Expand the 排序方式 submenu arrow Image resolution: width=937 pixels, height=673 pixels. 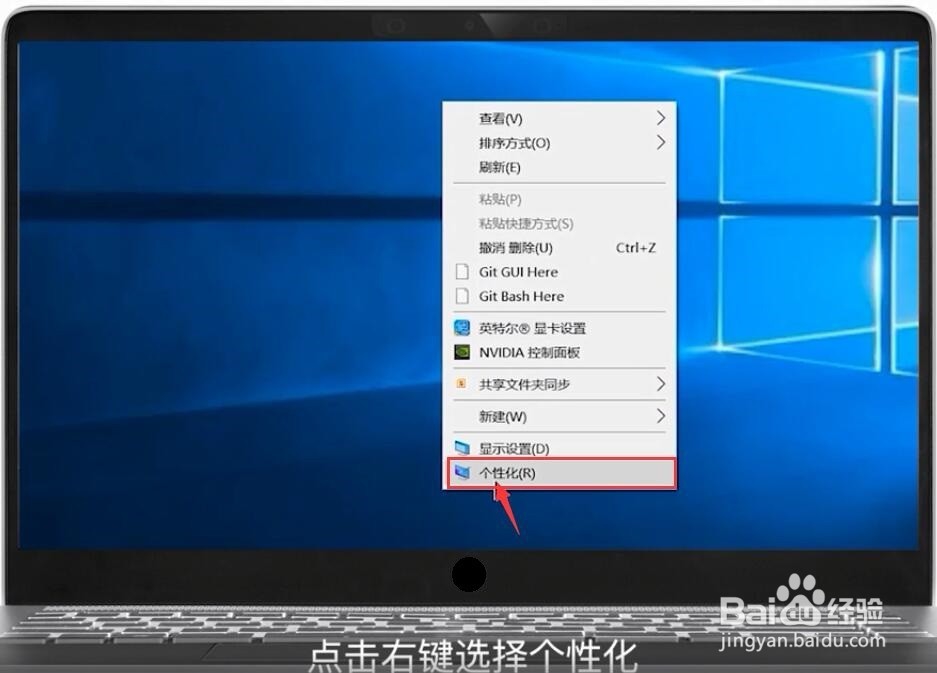[660, 143]
